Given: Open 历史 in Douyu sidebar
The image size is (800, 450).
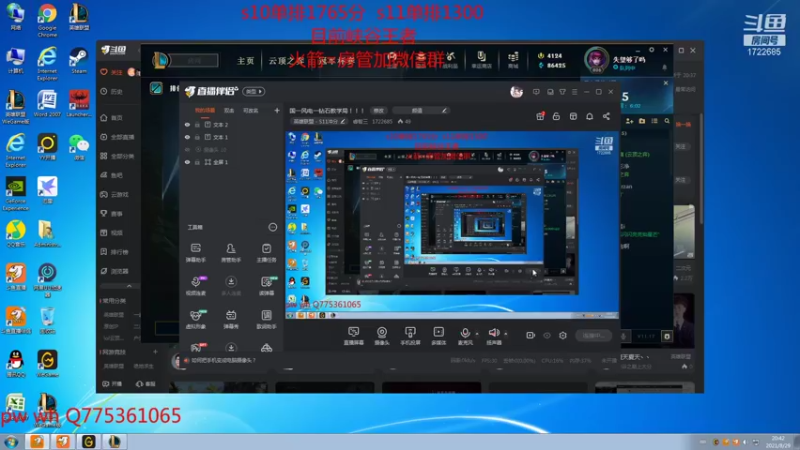Looking at the screenshot, I should (x=112, y=91).
